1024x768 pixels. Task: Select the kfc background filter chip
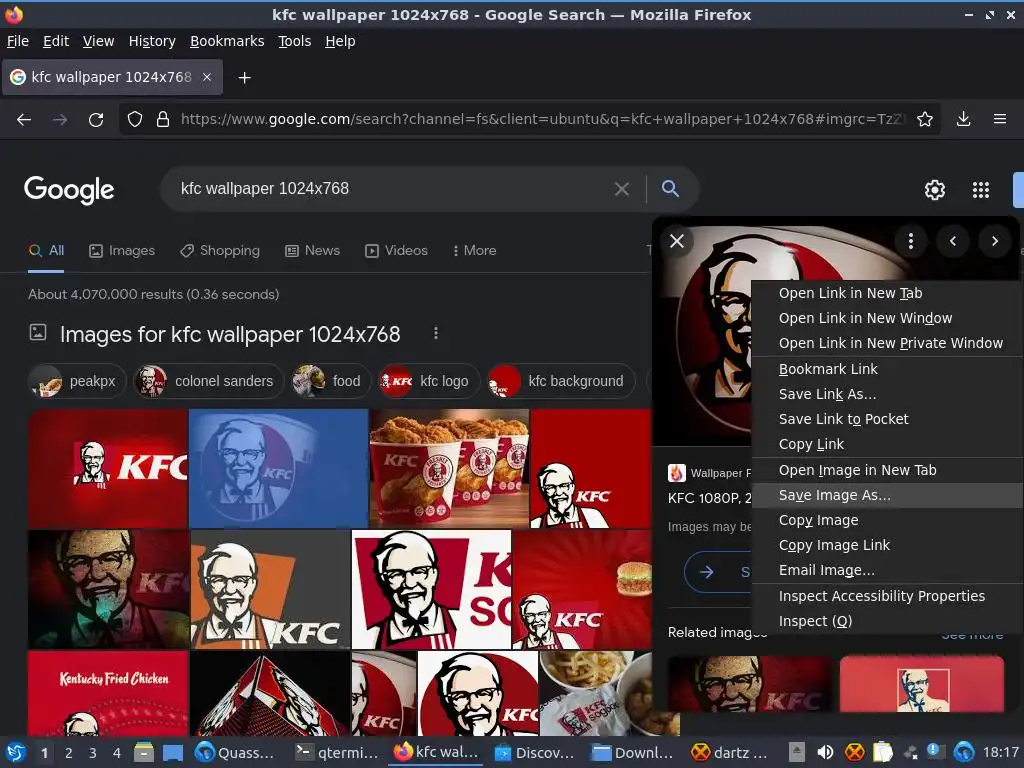561,381
